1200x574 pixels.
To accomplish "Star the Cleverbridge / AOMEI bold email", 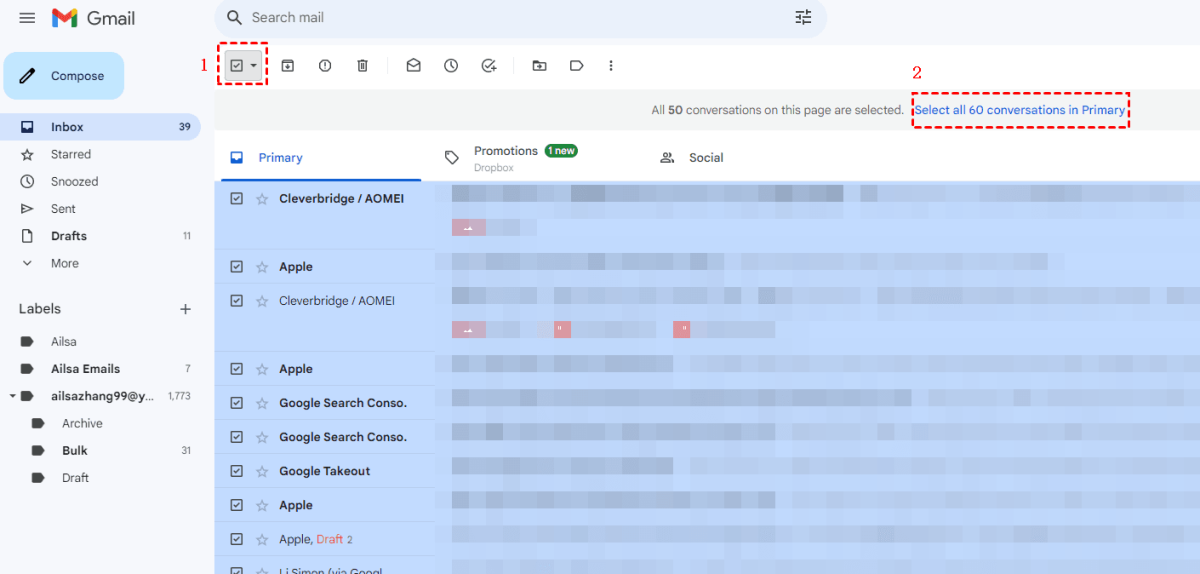I will click(x=262, y=199).
